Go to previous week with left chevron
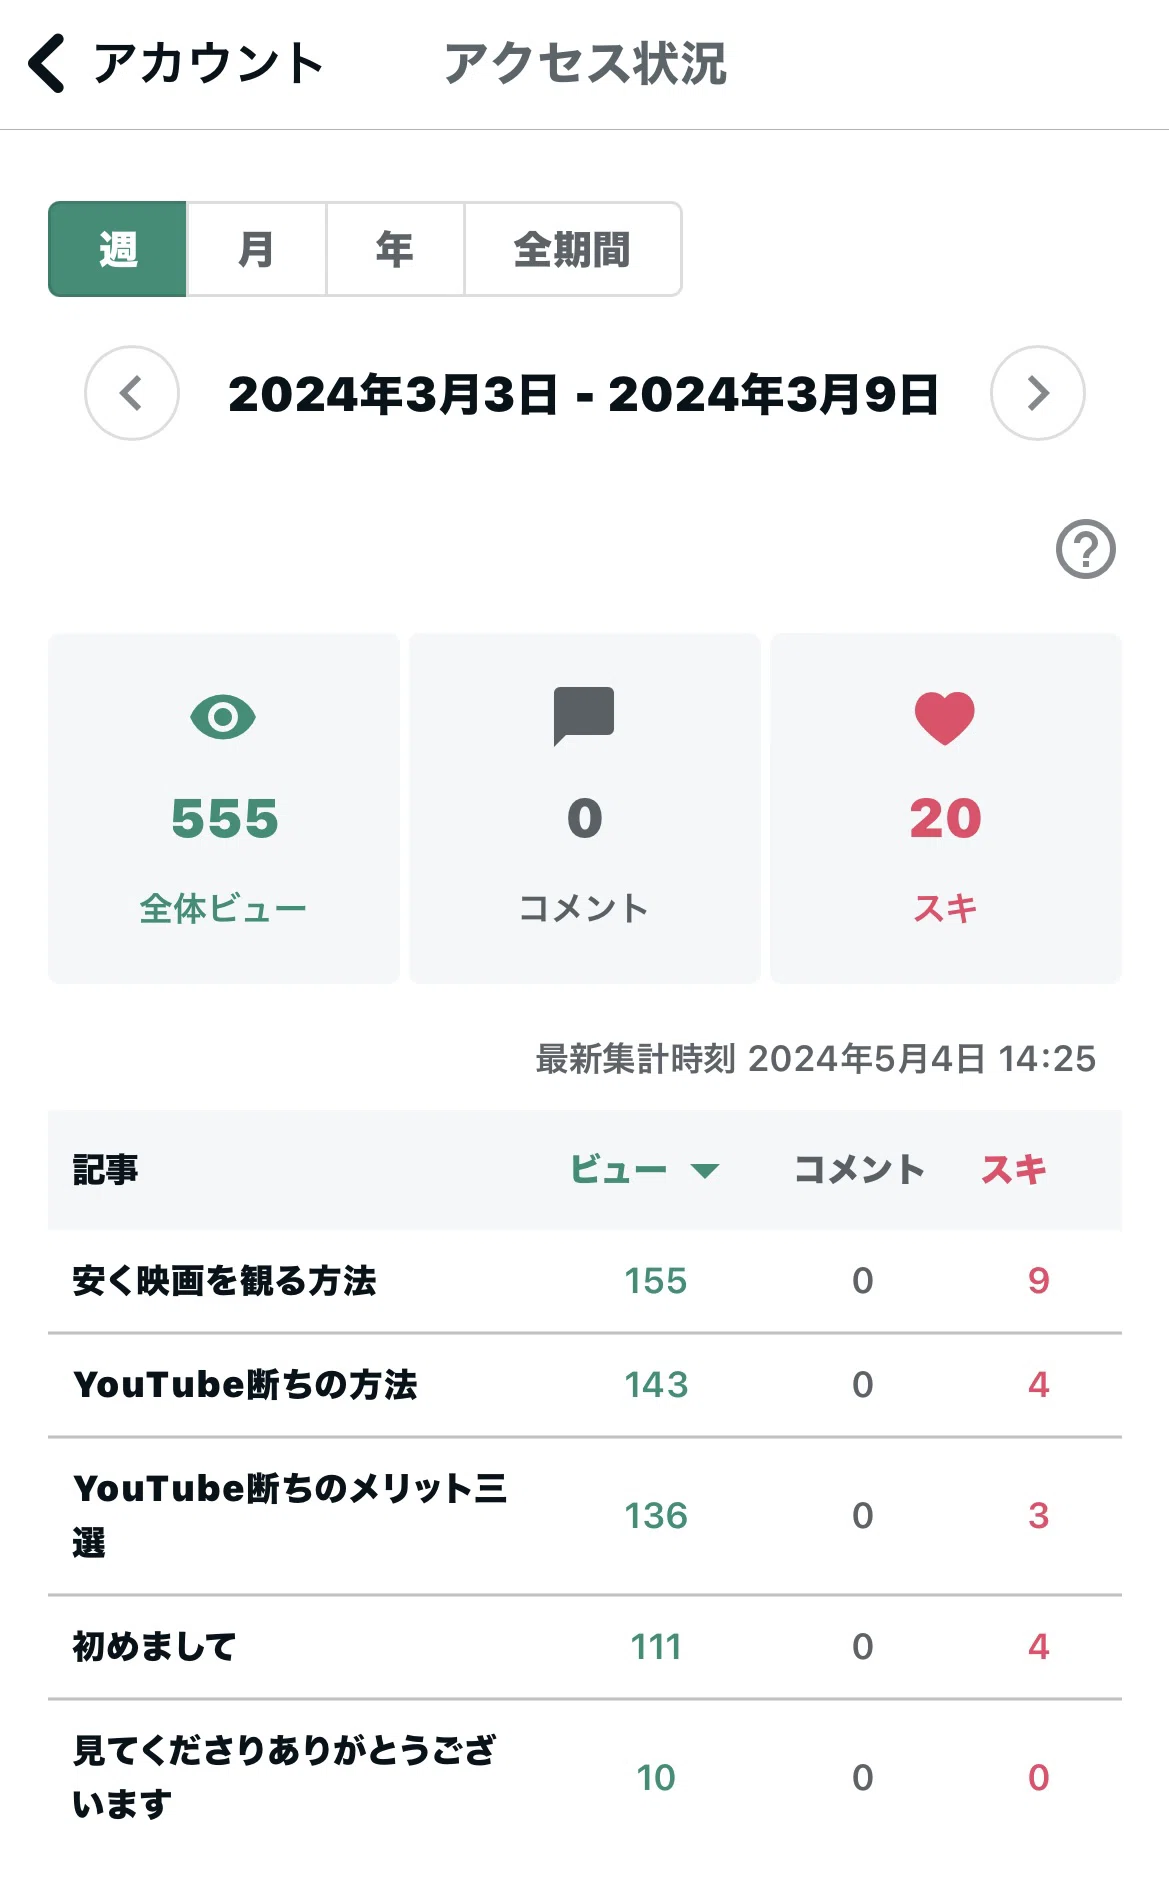This screenshot has height=1894, width=1169. click(132, 393)
